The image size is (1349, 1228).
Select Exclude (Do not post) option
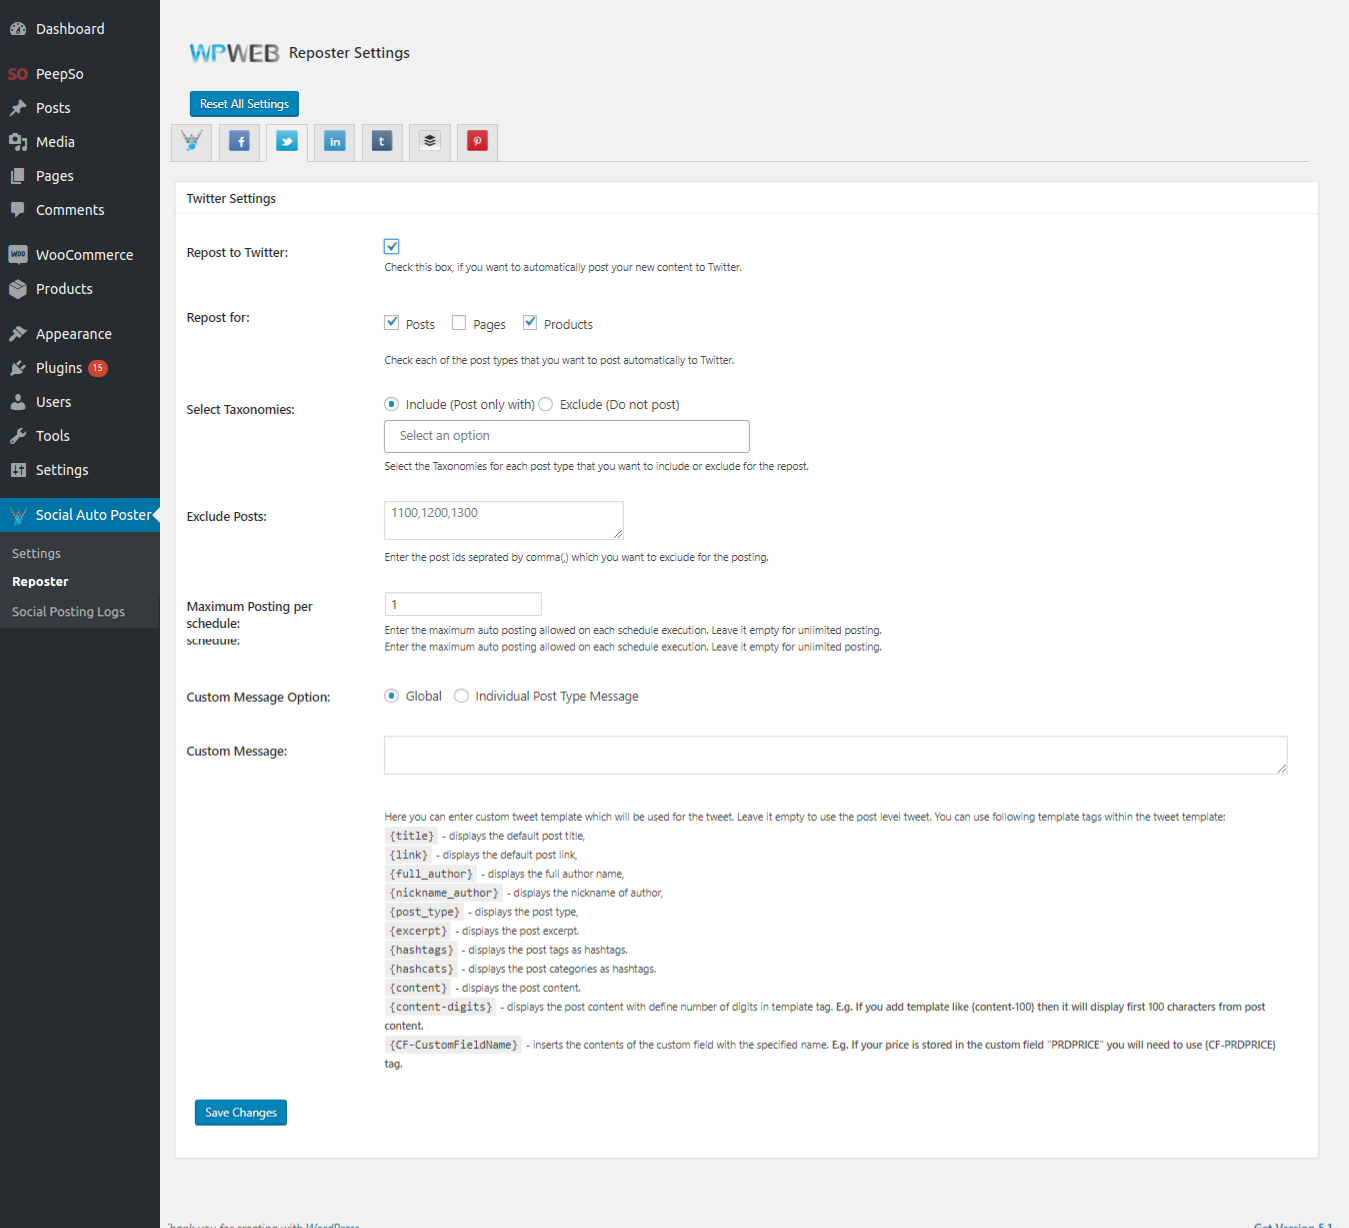click(x=546, y=405)
